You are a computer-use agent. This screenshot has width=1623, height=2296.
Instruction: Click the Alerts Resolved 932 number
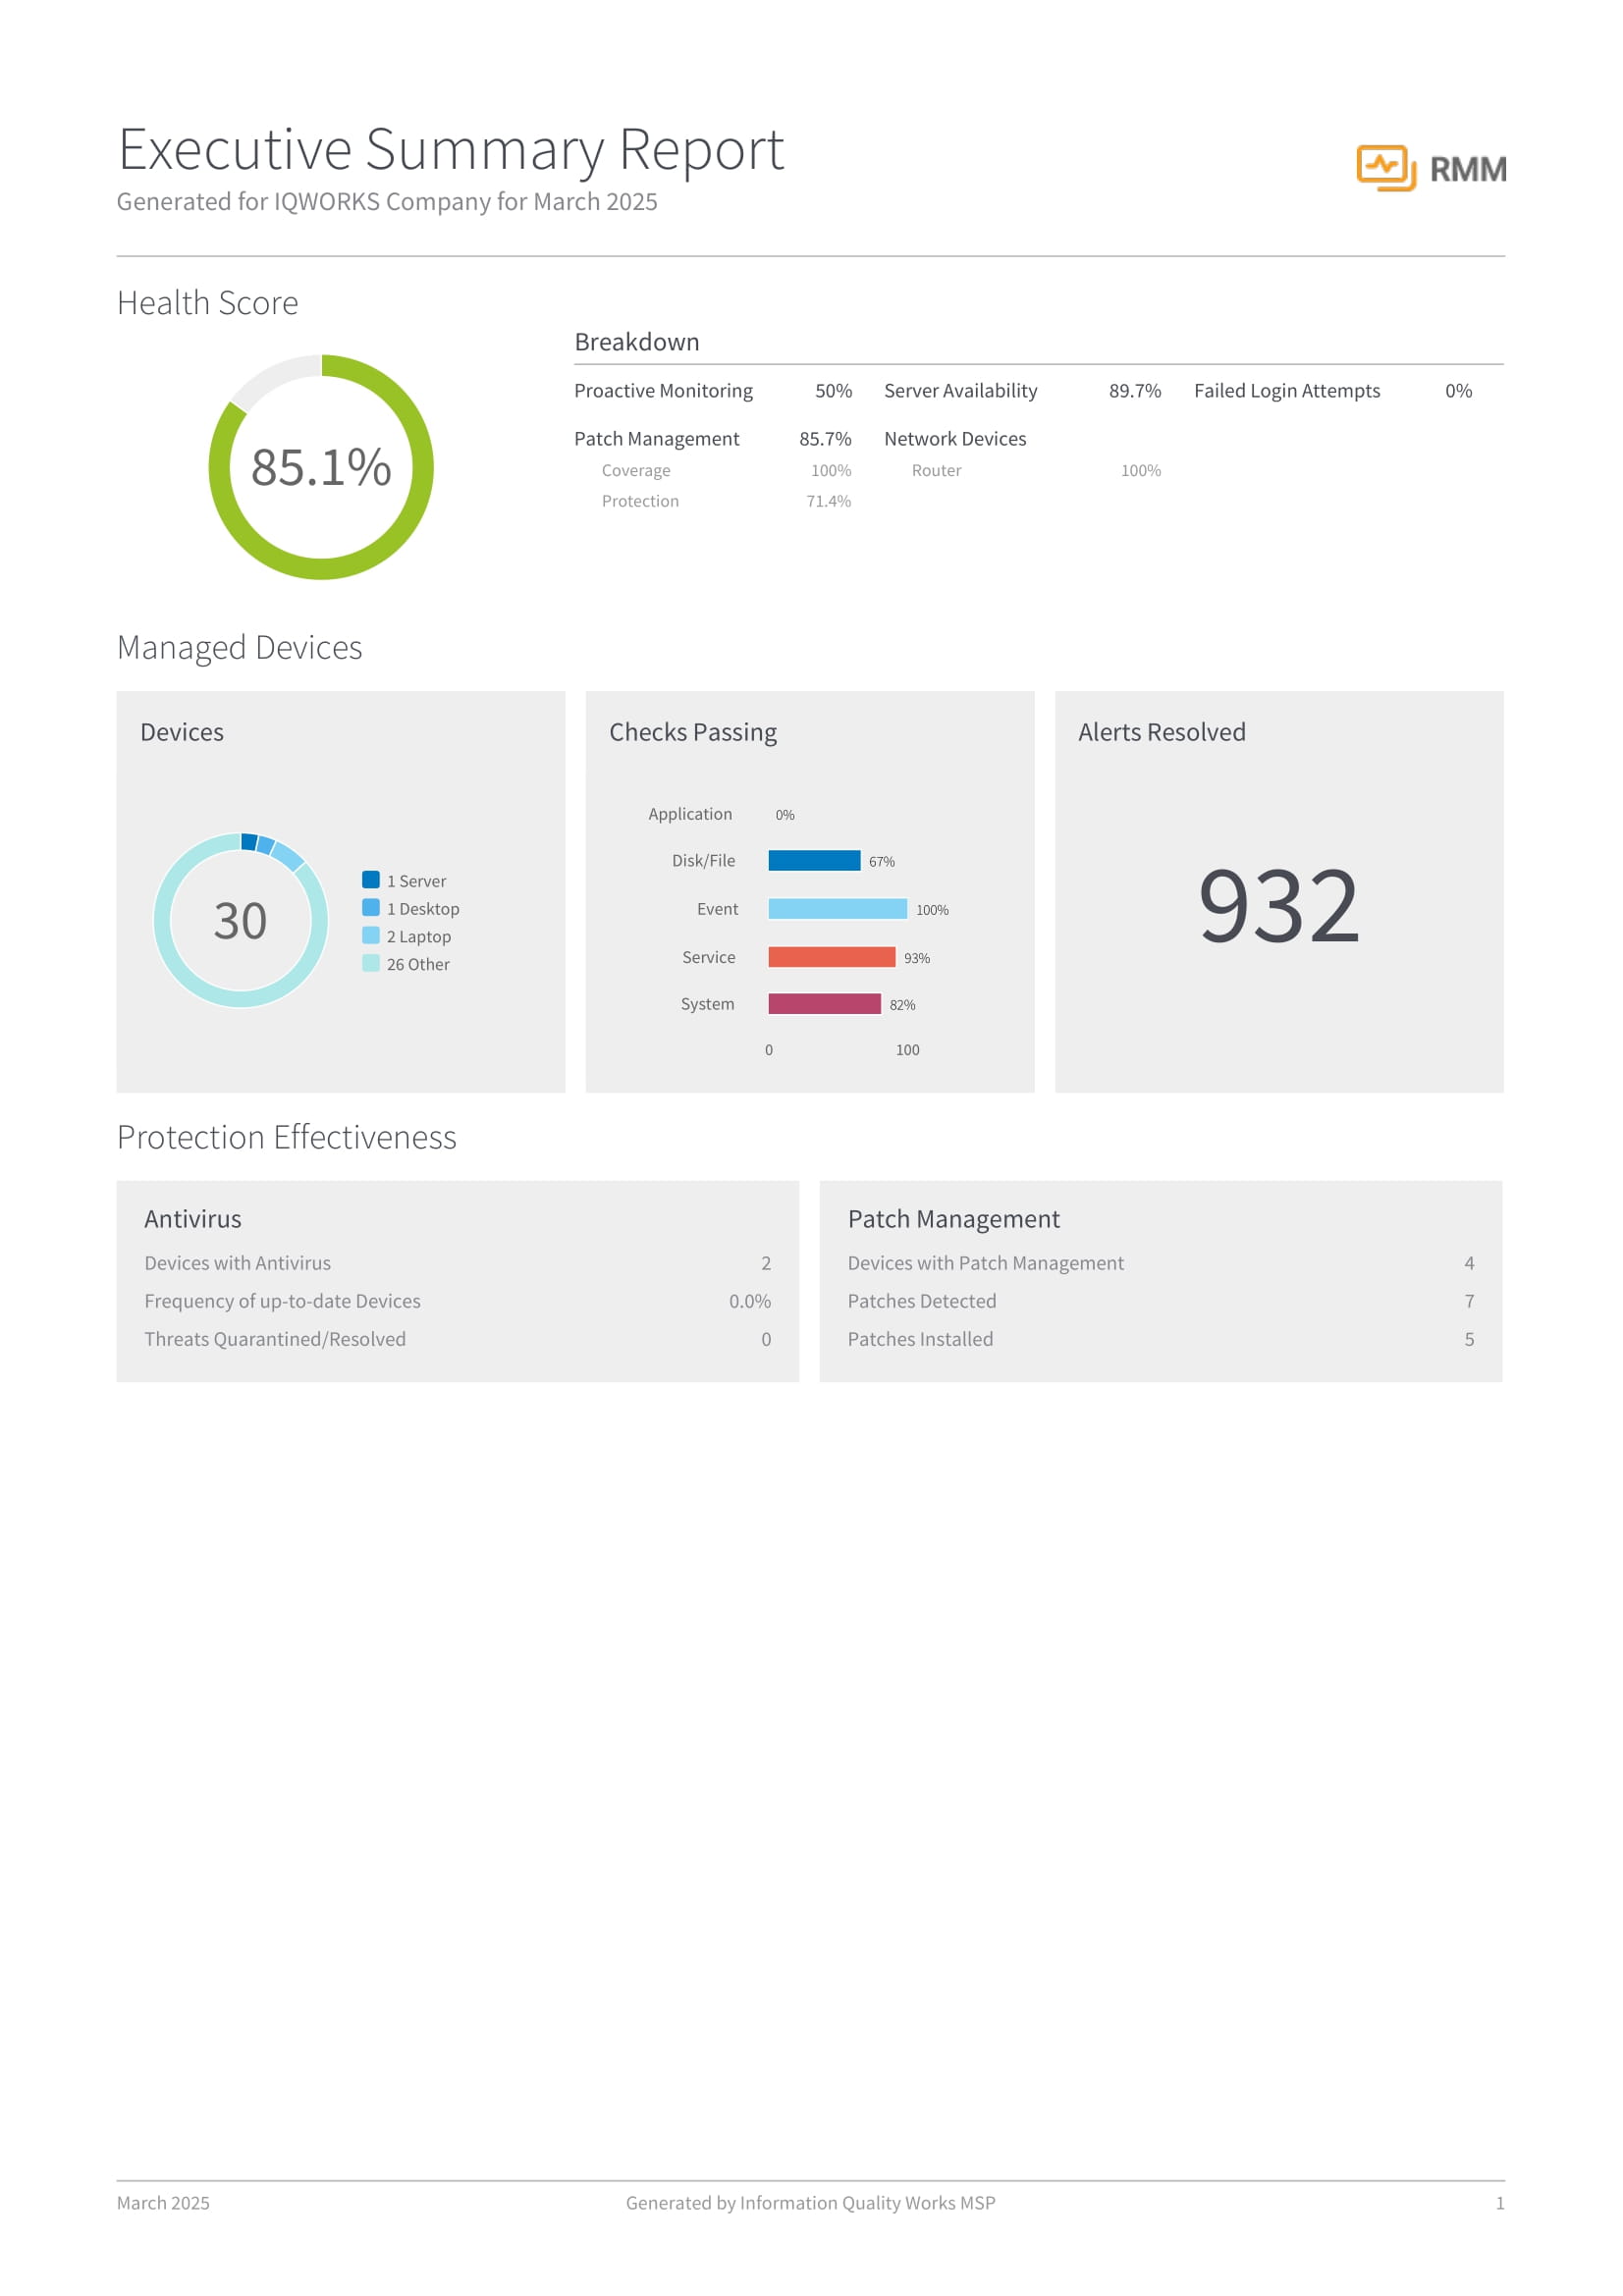tap(1278, 906)
